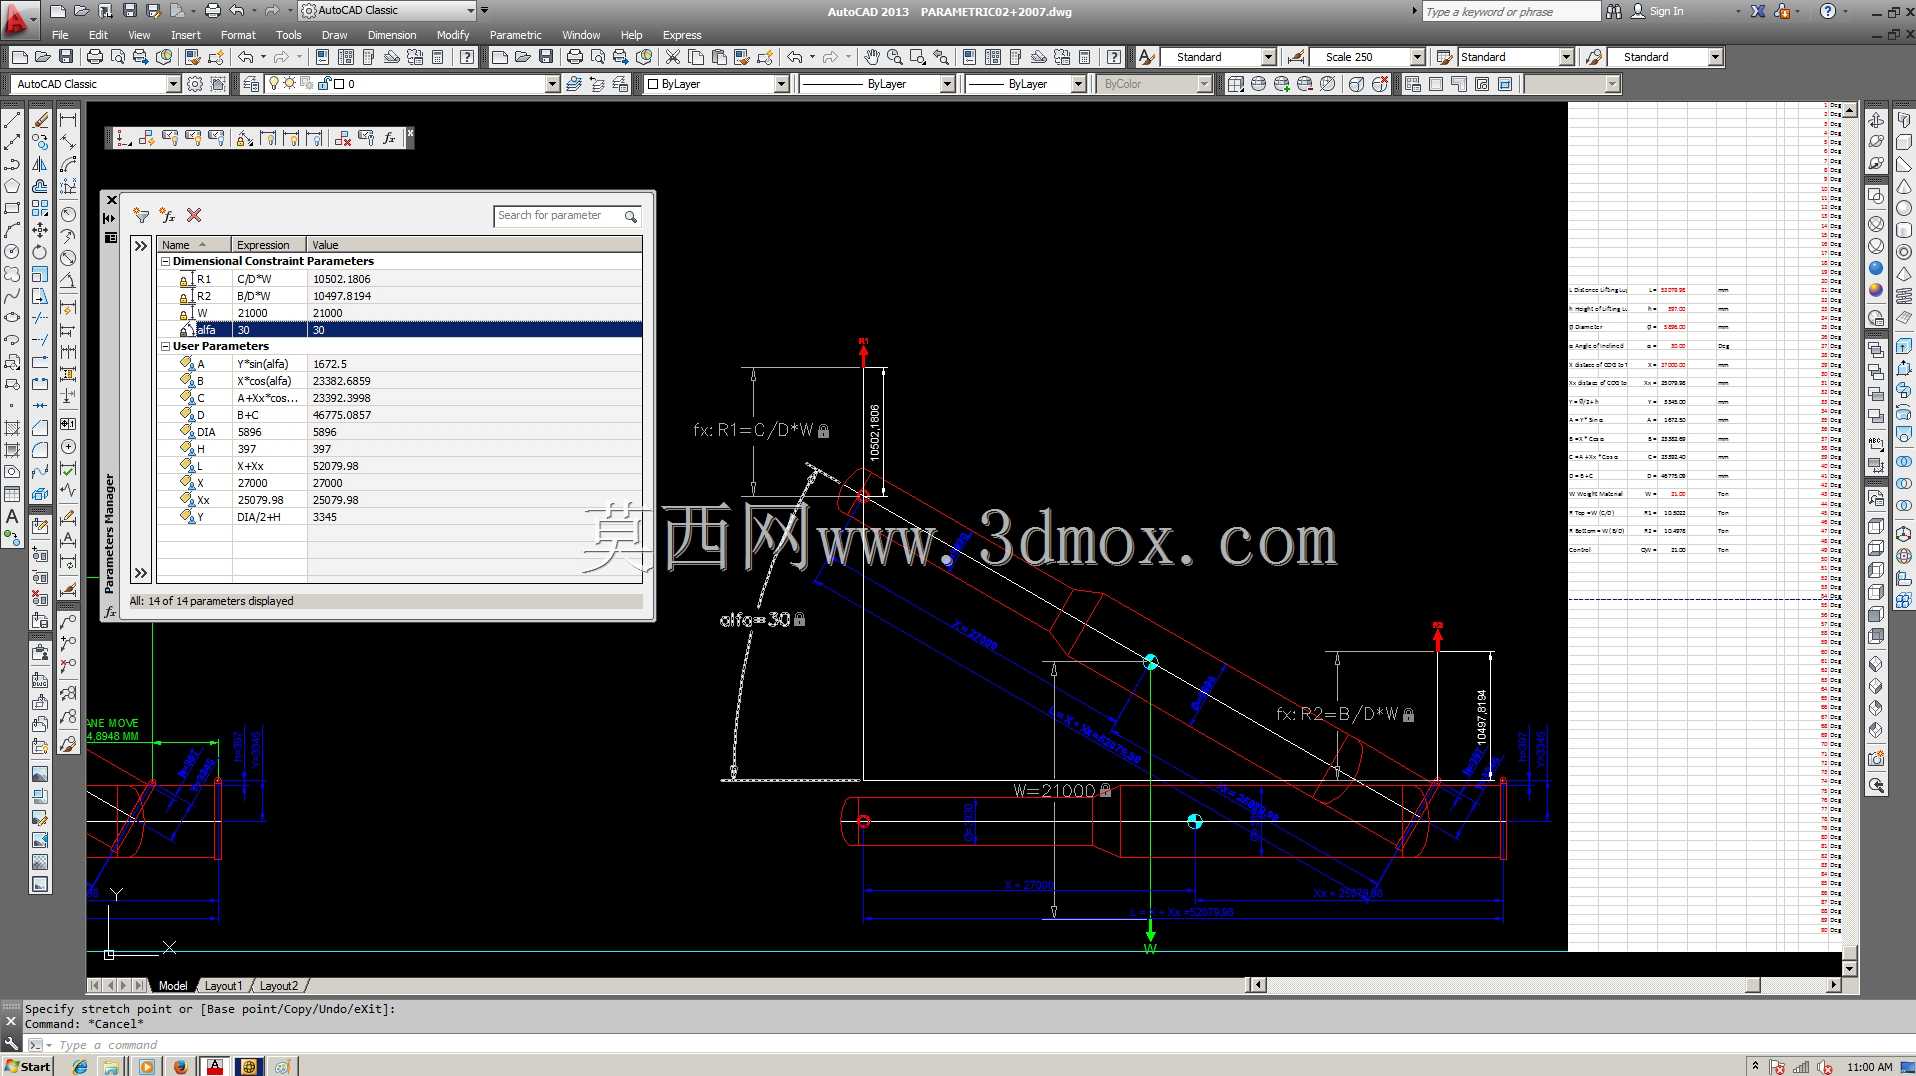Open the lineweight ByLayer dropdown
Image resolution: width=1916 pixels, height=1076 pixels.
pos(1078,84)
